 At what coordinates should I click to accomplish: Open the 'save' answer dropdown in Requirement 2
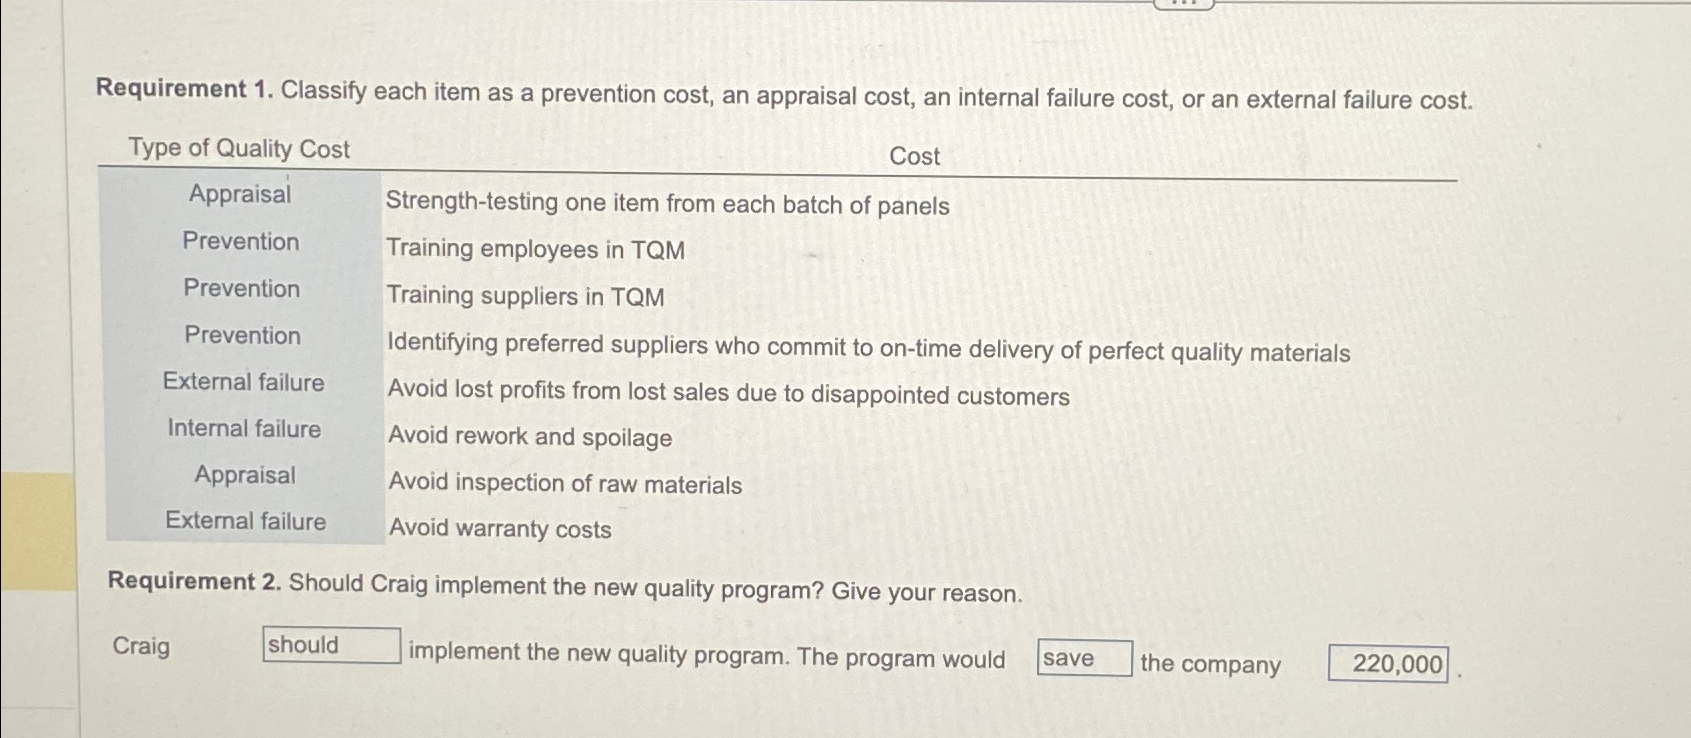(x=1083, y=657)
